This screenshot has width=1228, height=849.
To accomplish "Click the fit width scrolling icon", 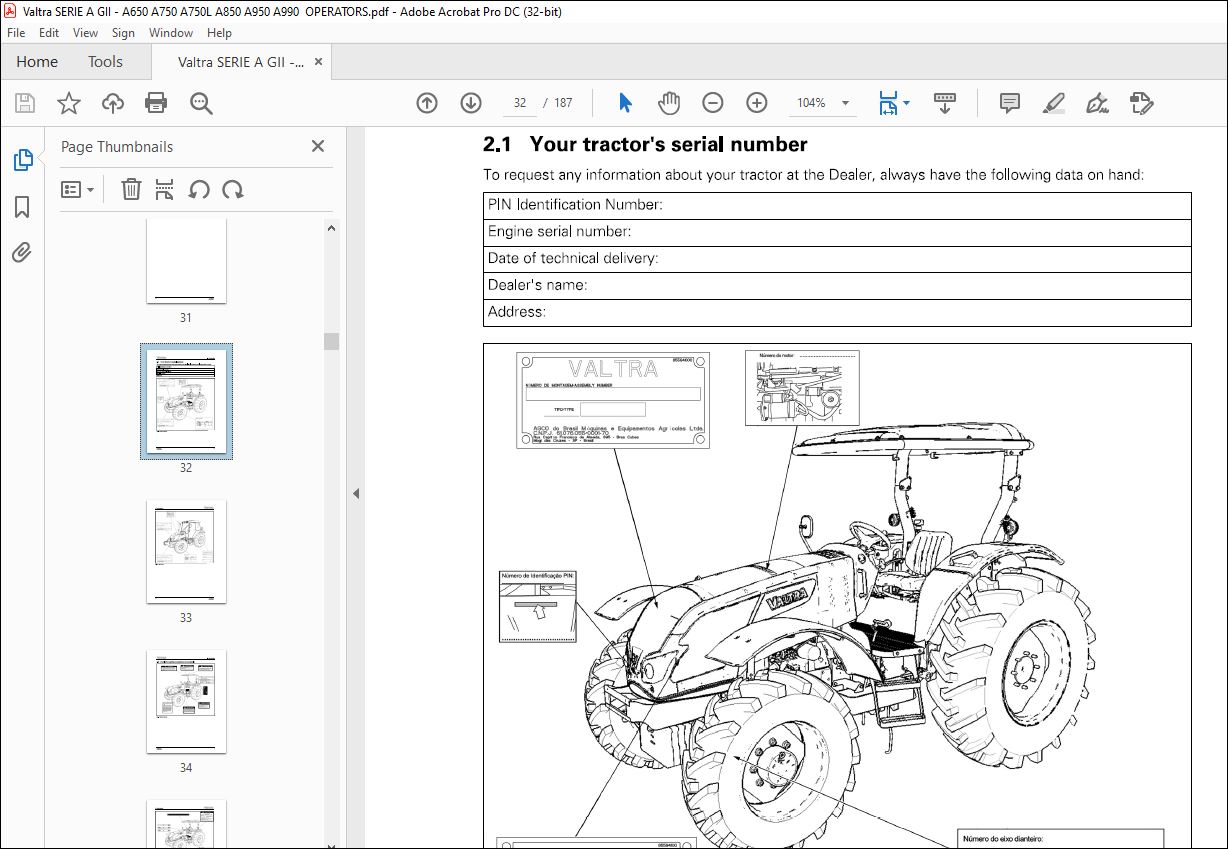I will tap(888, 103).
